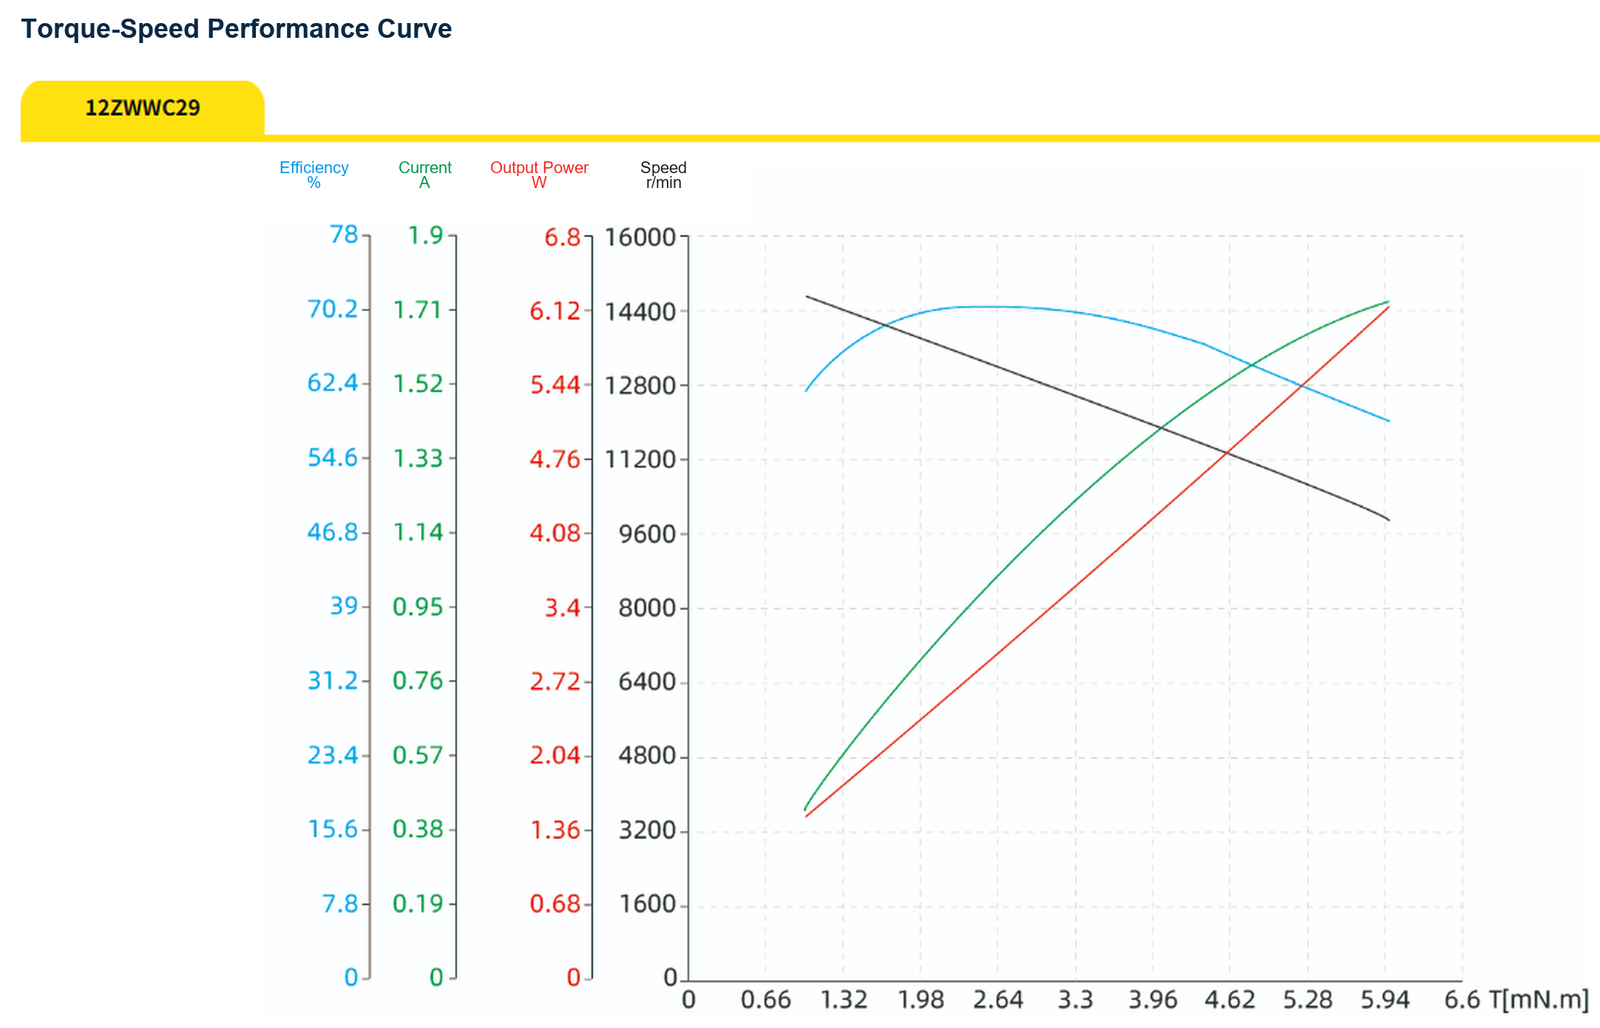The height and width of the screenshot is (1028, 1600).
Task: Click efficiency axis value 70.2
Action: pos(332,309)
